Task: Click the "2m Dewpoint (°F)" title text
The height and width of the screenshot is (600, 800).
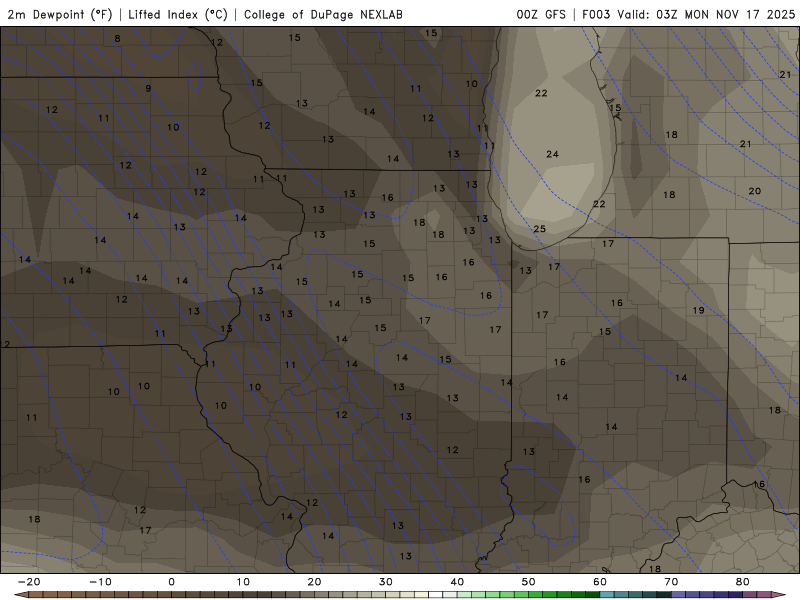Action: point(60,14)
